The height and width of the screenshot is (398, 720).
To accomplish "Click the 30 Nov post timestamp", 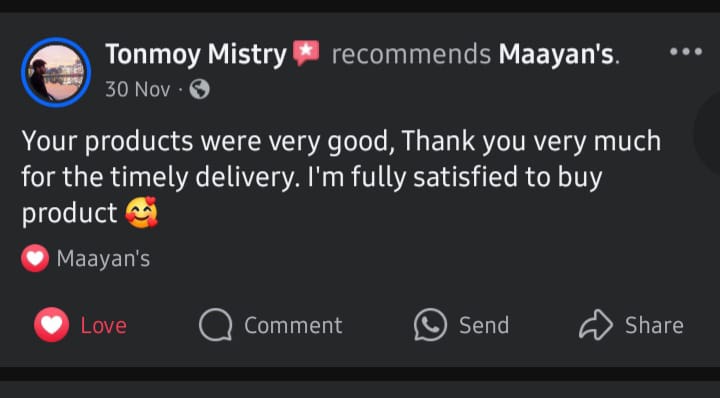I will pyautogui.click(x=137, y=89).
